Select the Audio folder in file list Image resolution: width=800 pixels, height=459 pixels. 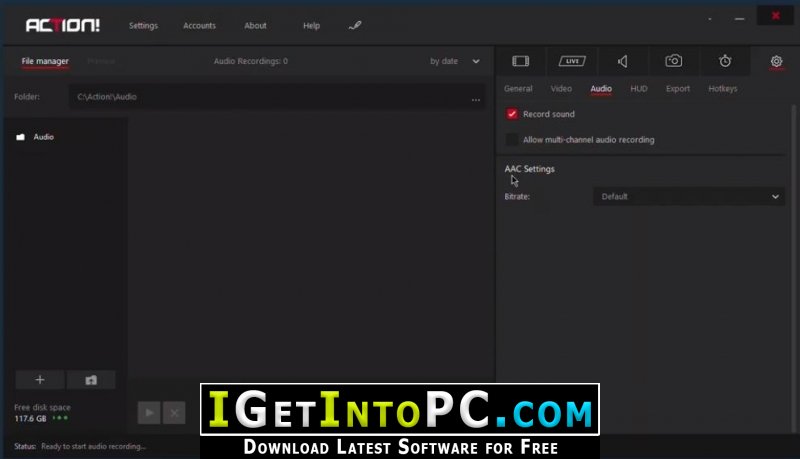35,137
